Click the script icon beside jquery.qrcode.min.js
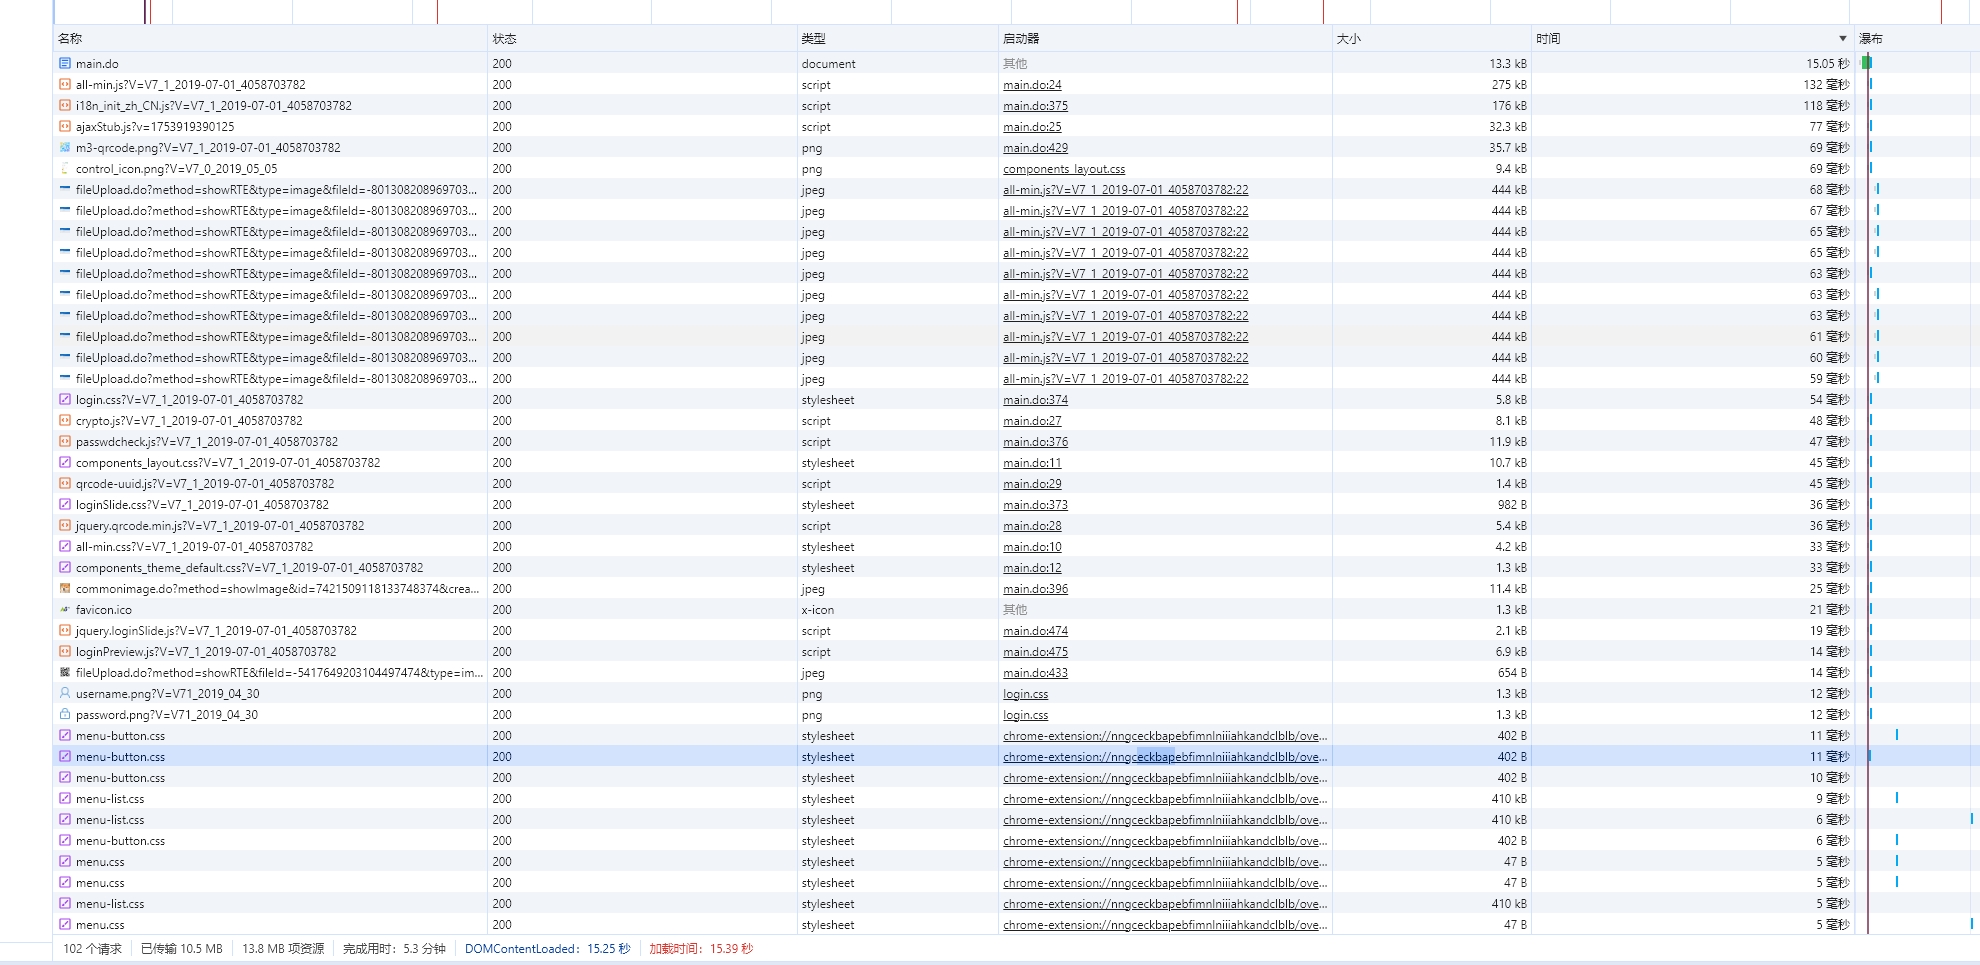1980x965 pixels. point(65,525)
